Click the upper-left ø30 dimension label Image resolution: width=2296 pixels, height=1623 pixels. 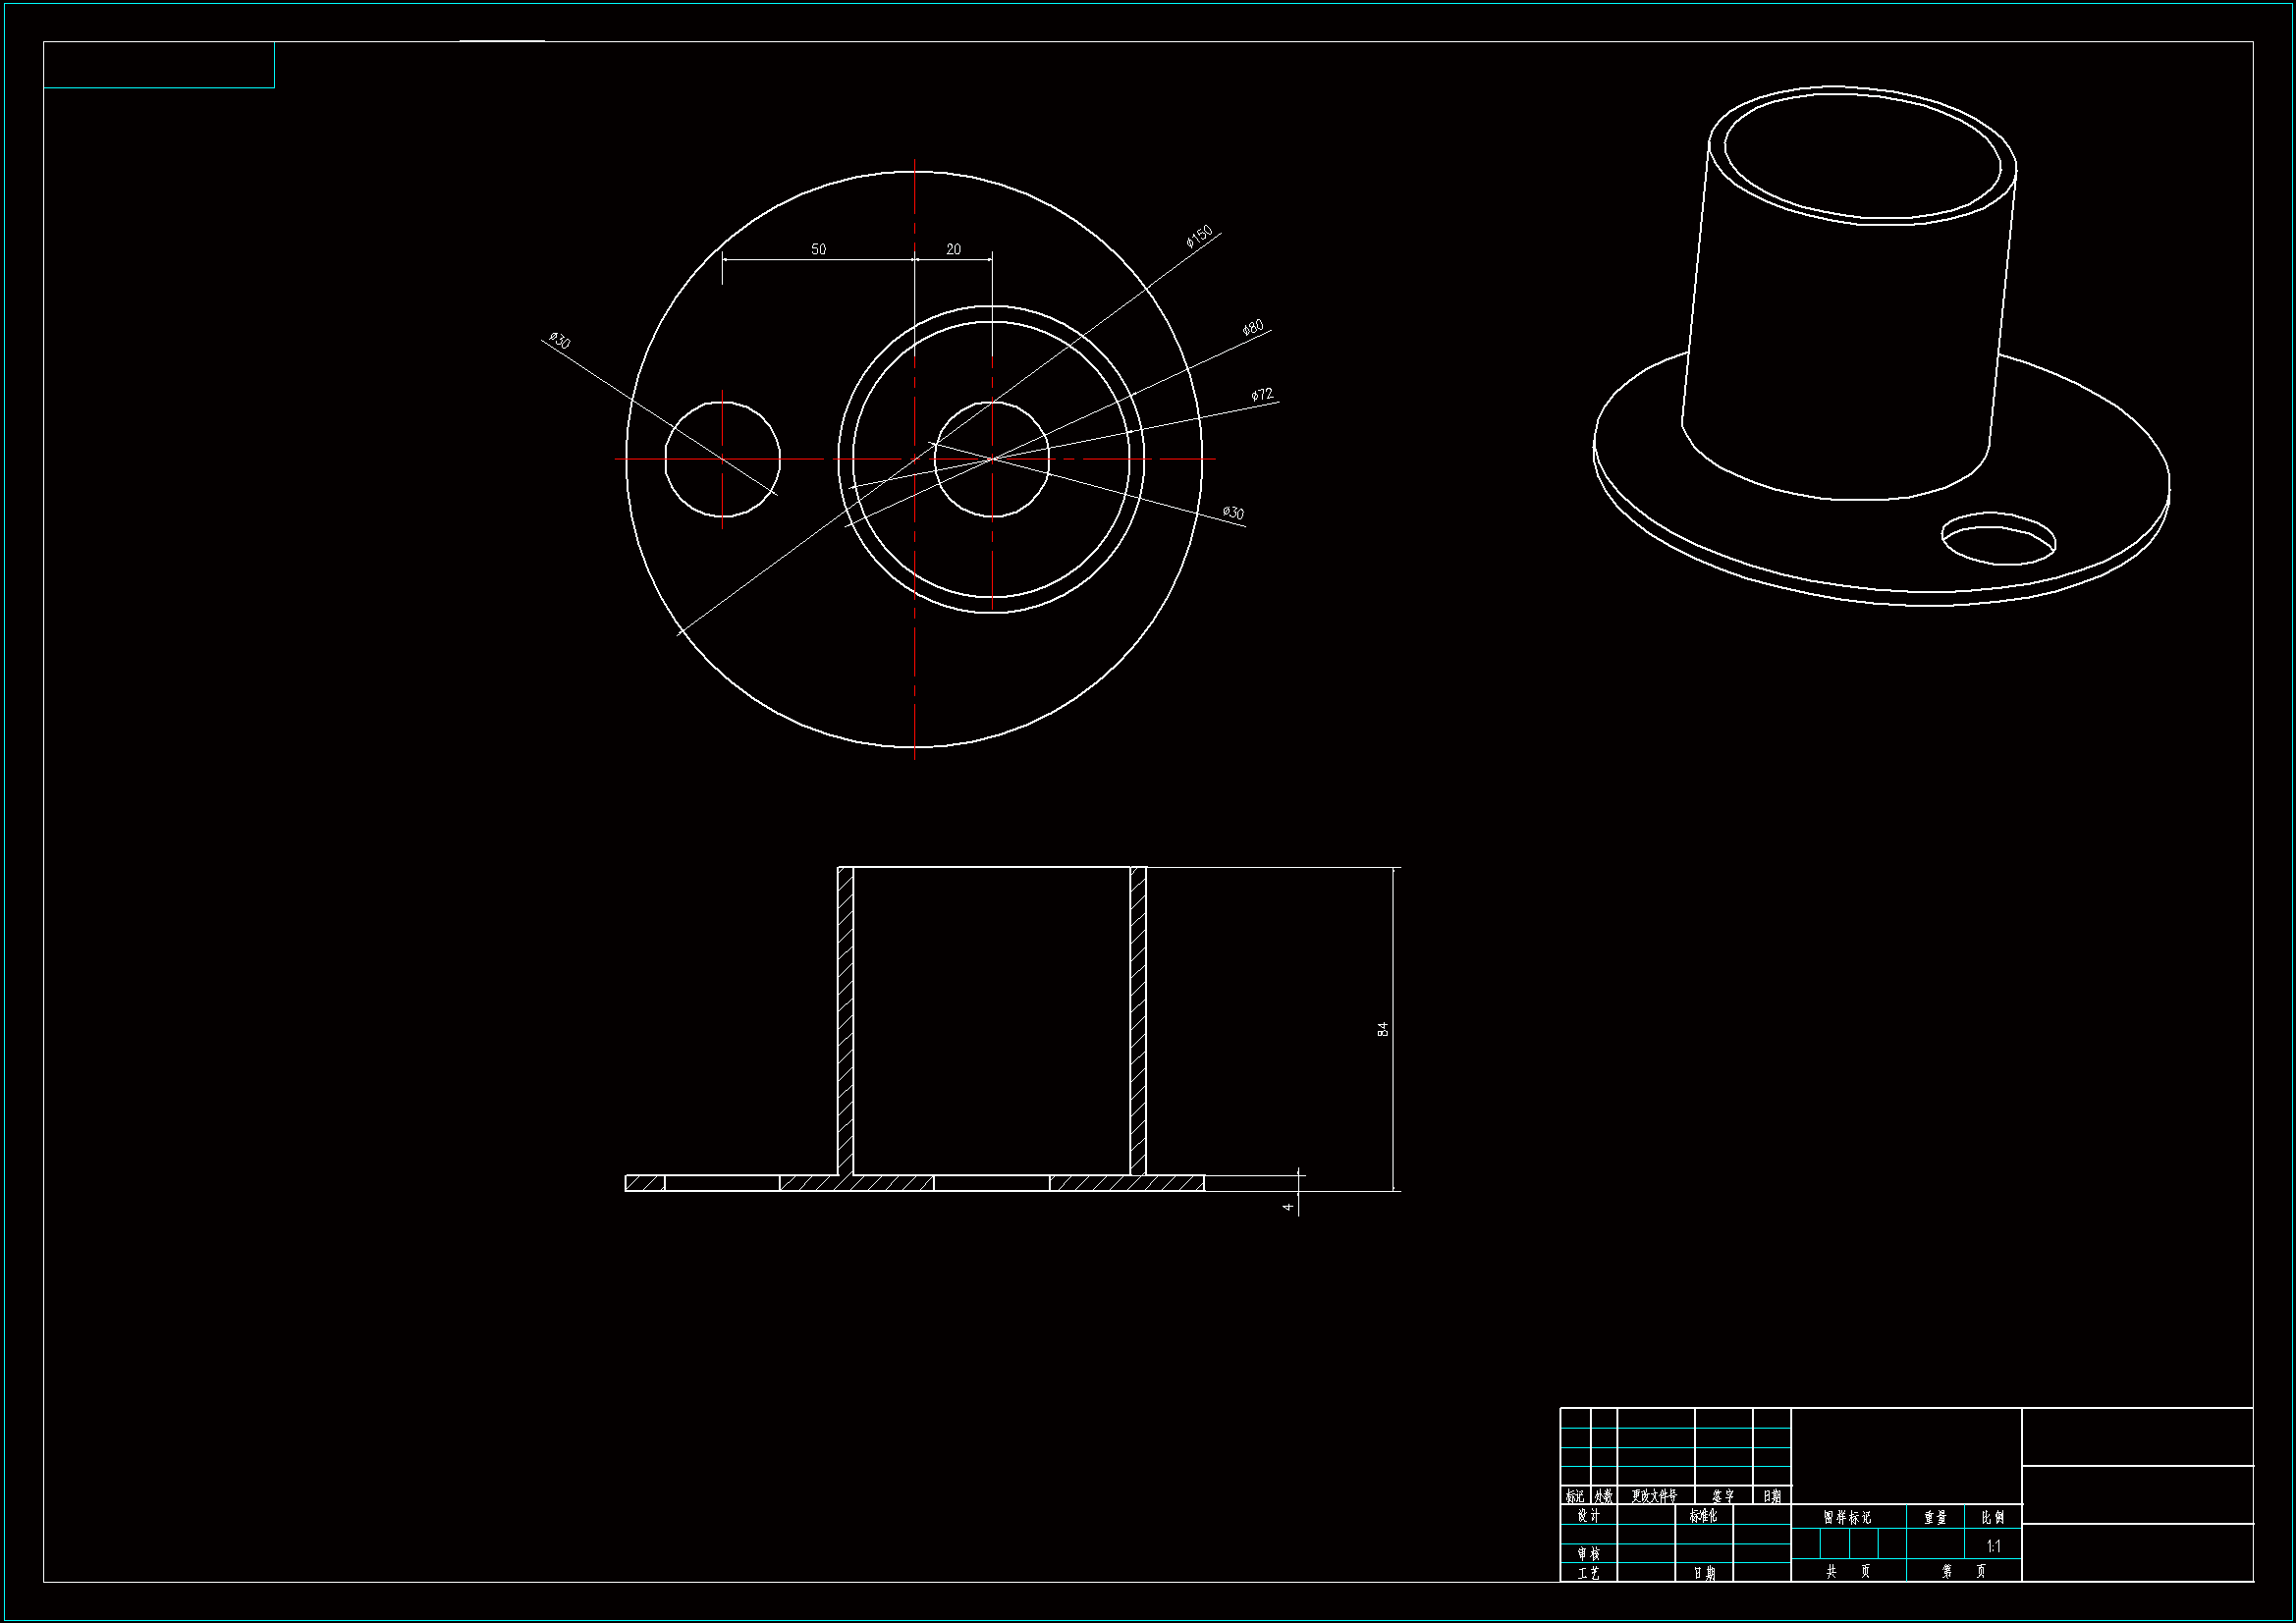tap(559, 341)
